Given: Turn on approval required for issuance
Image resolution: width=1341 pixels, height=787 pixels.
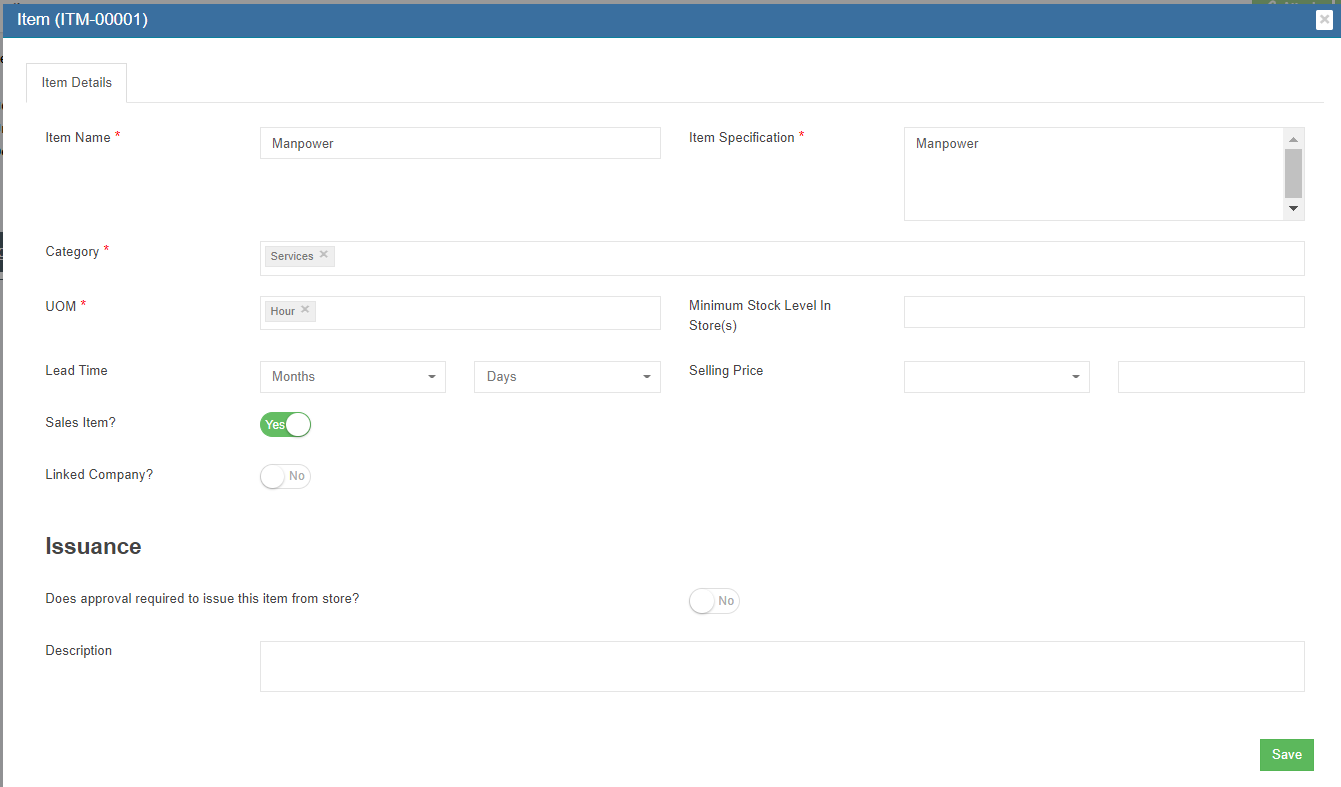Looking at the screenshot, I should point(714,601).
